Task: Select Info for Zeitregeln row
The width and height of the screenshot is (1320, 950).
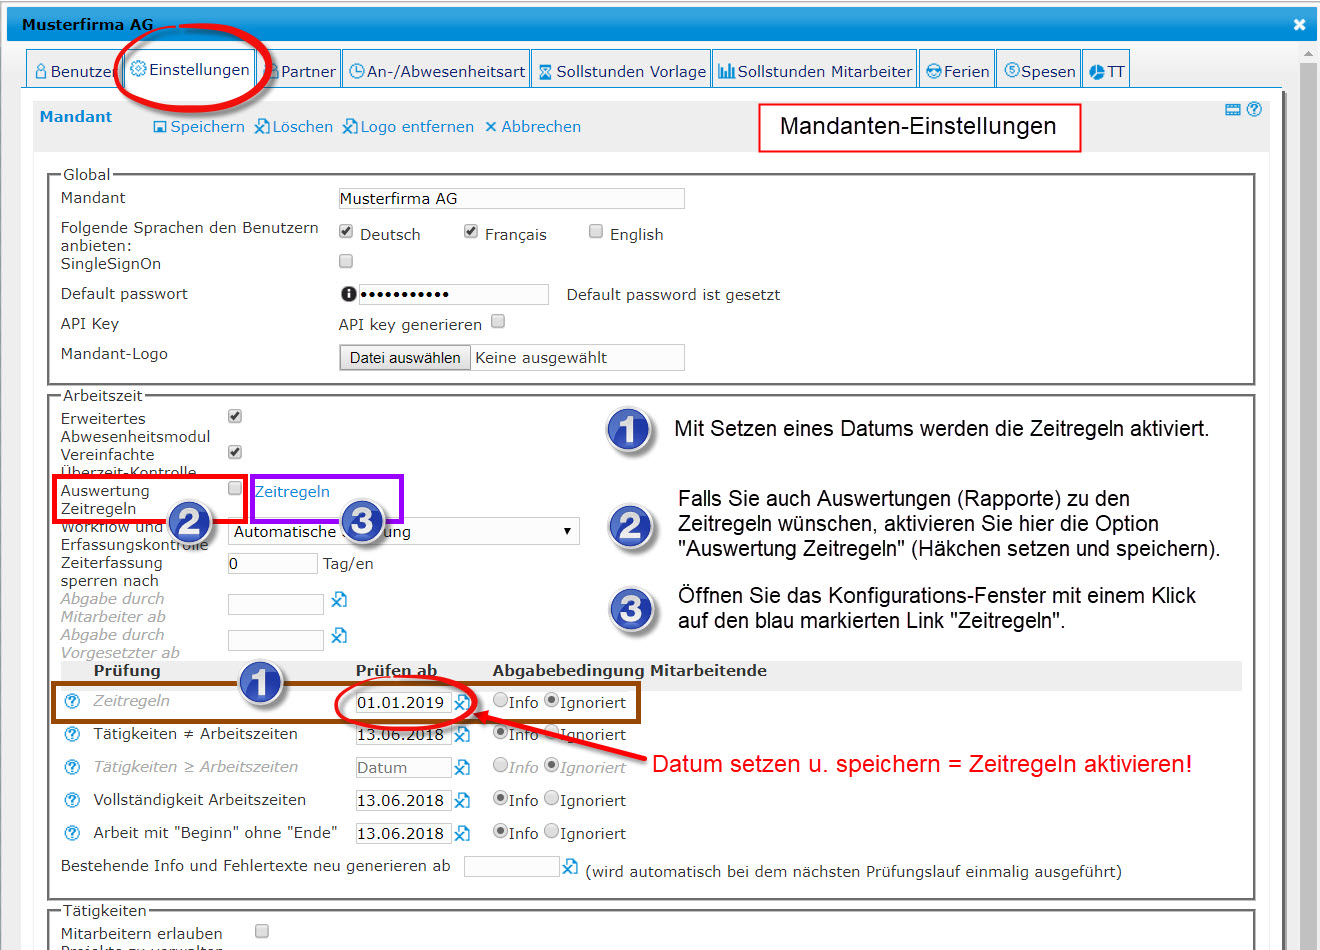Action: pyautogui.click(x=500, y=700)
